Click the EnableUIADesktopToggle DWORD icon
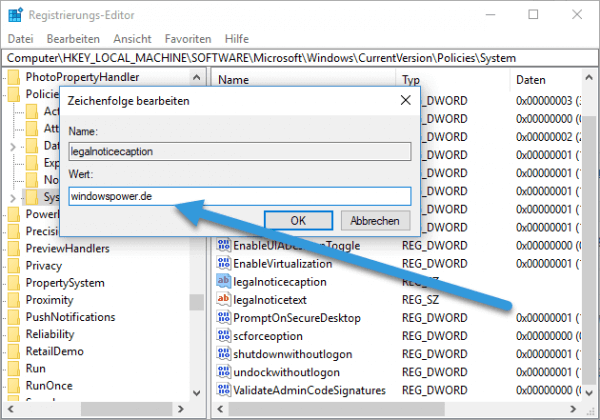The image size is (600, 420). (223, 245)
